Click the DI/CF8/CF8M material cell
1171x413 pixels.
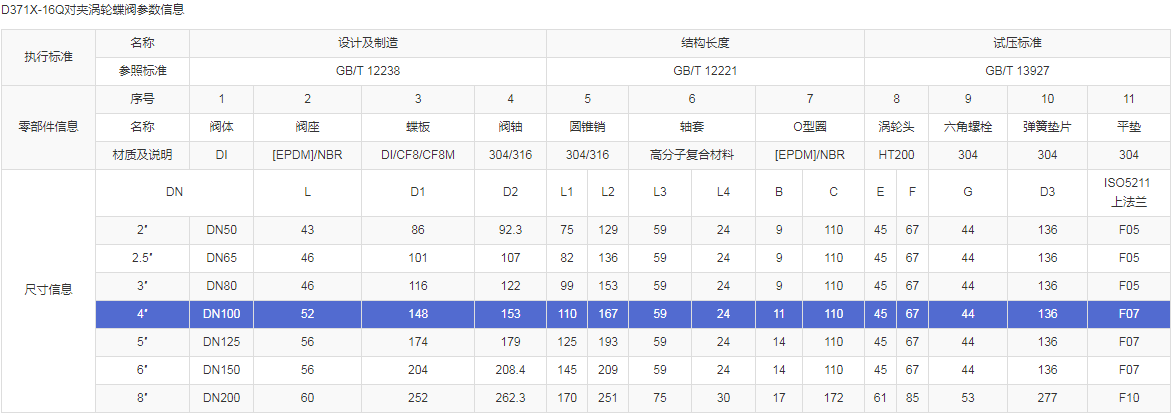click(418, 155)
